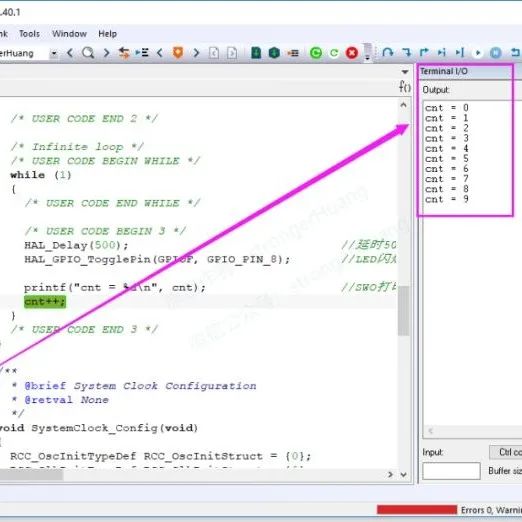Expand the quick search text dropdown
The height and width of the screenshot is (522, 522).
click(x=54, y=53)
